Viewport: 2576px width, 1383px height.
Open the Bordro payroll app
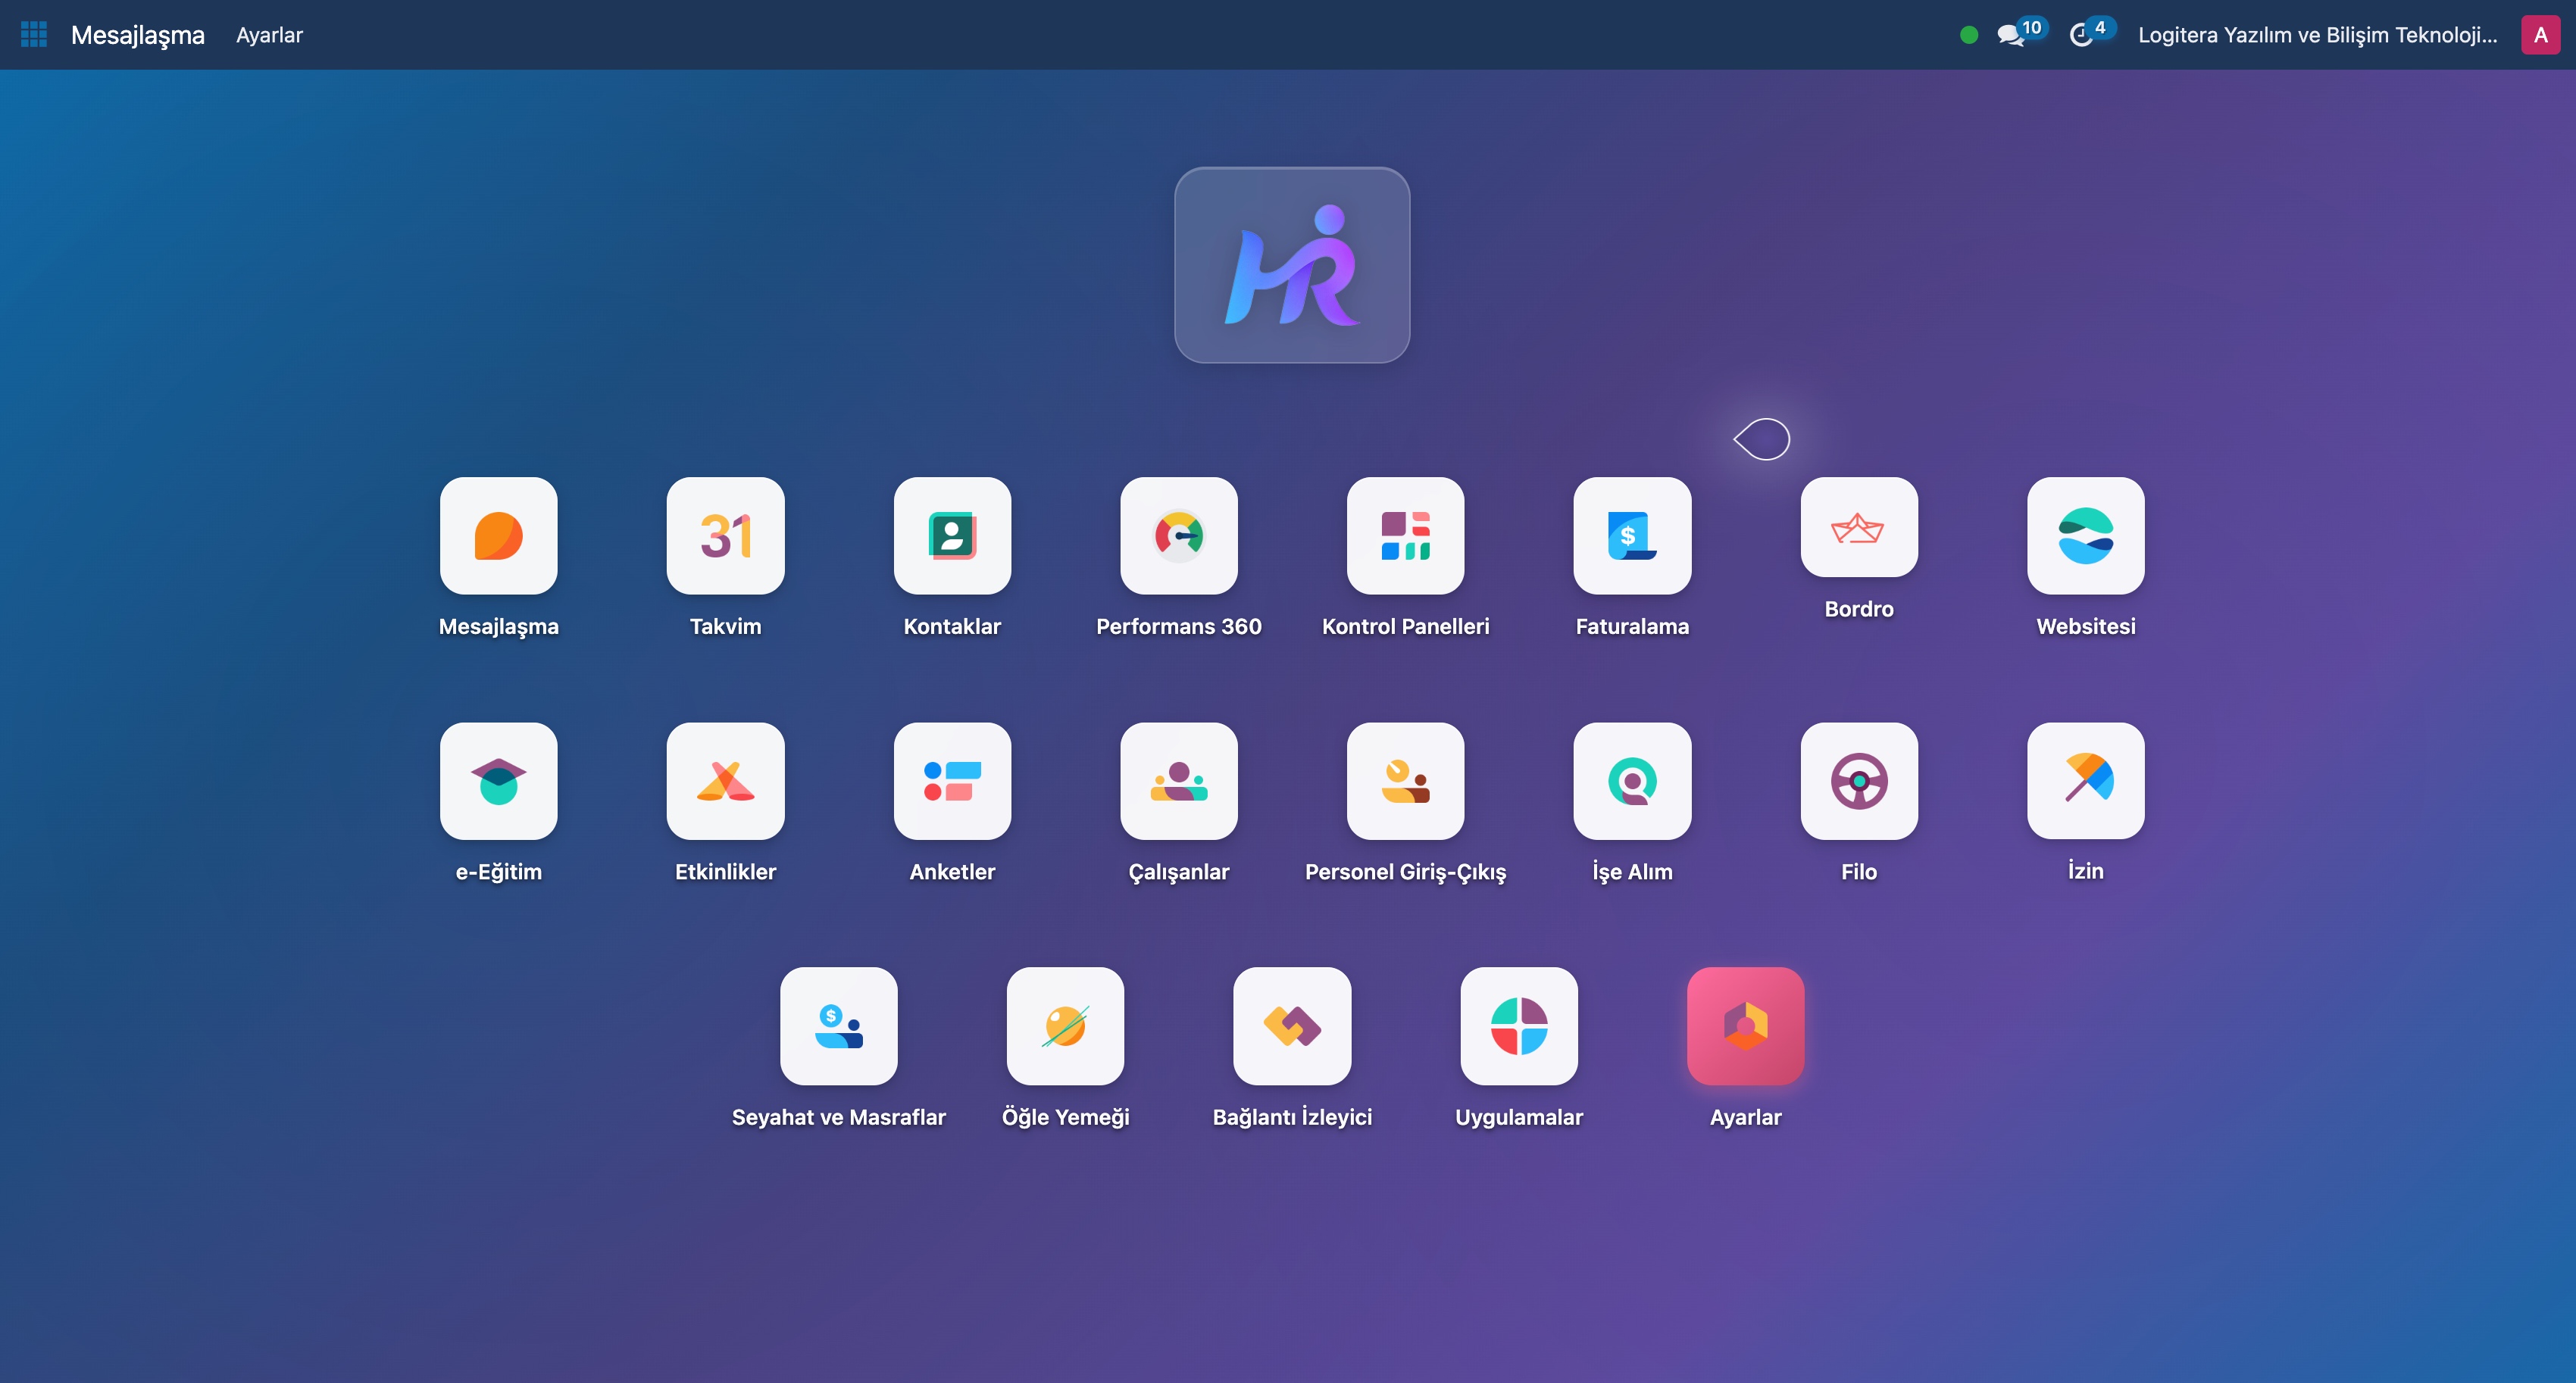click(x=1859, y=527)
